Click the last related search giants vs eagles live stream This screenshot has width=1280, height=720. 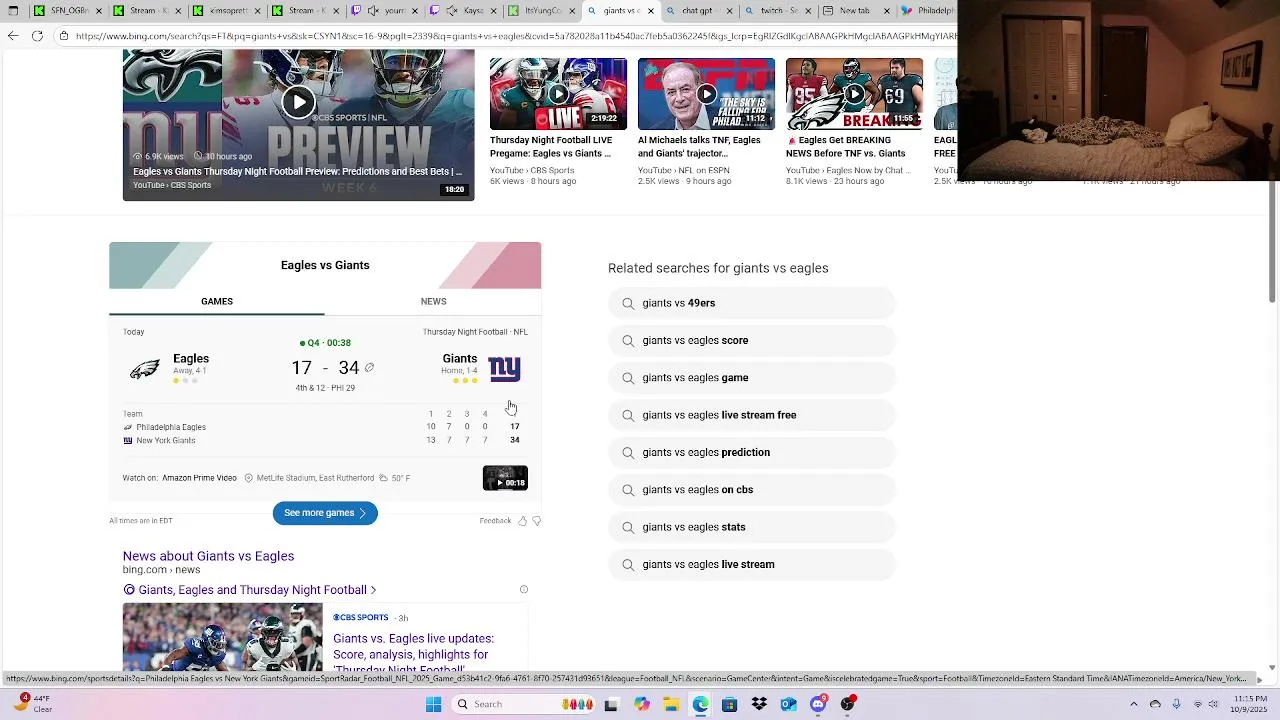tap(751, 564)
